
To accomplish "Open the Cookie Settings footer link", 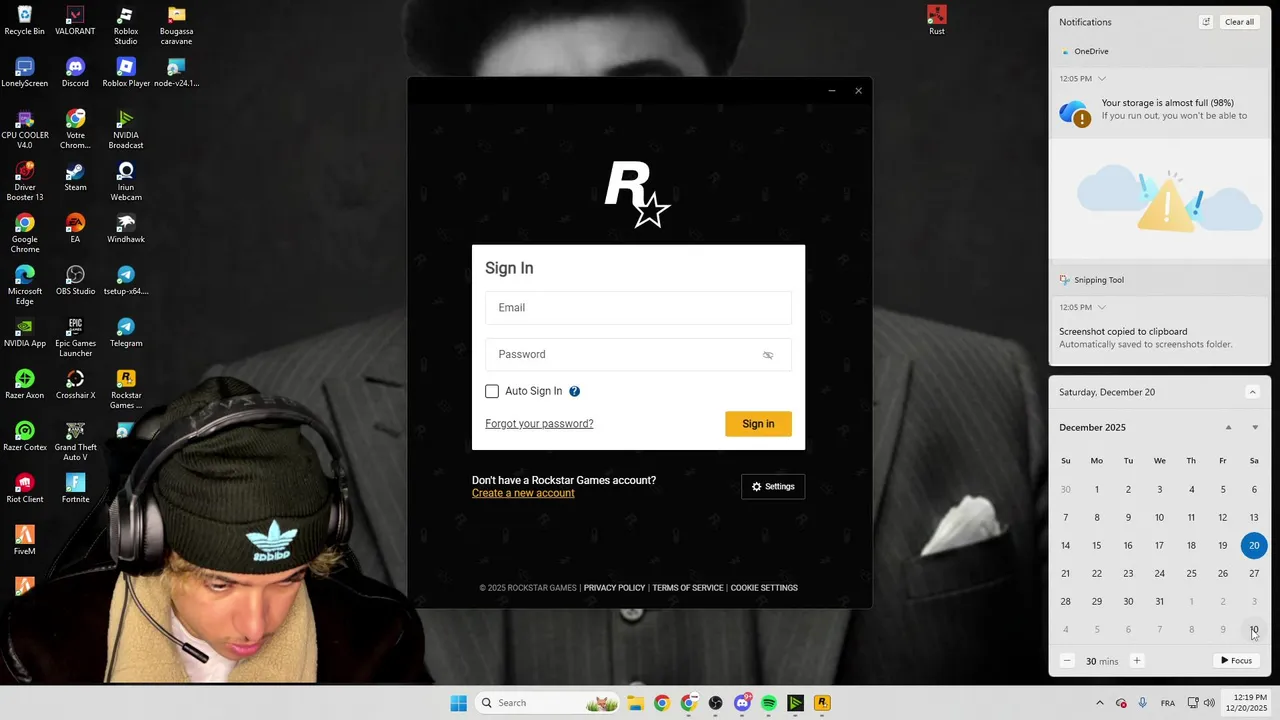I will pyautogui.click(x=764, y=588).
